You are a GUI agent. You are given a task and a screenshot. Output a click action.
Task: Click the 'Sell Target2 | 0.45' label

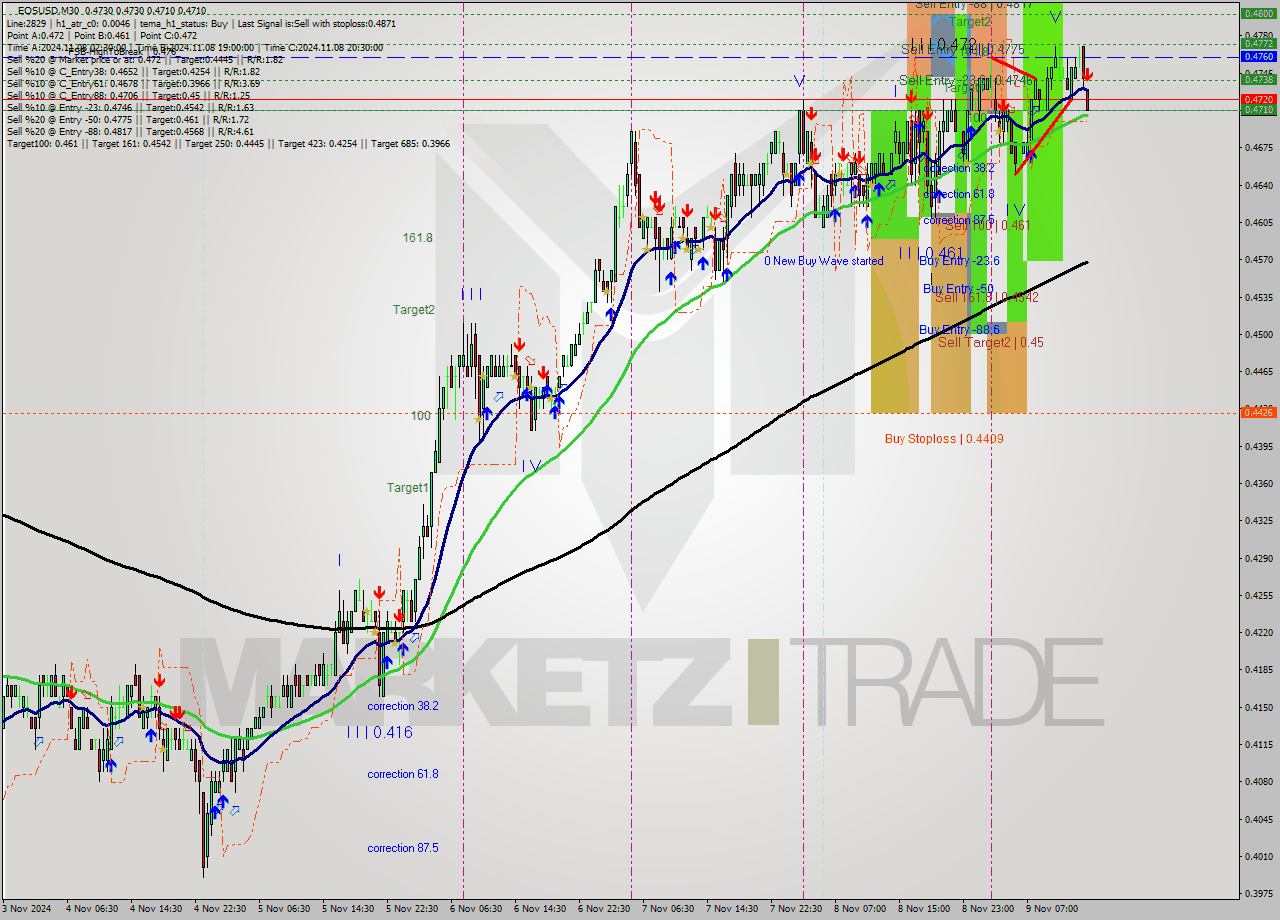991,342
